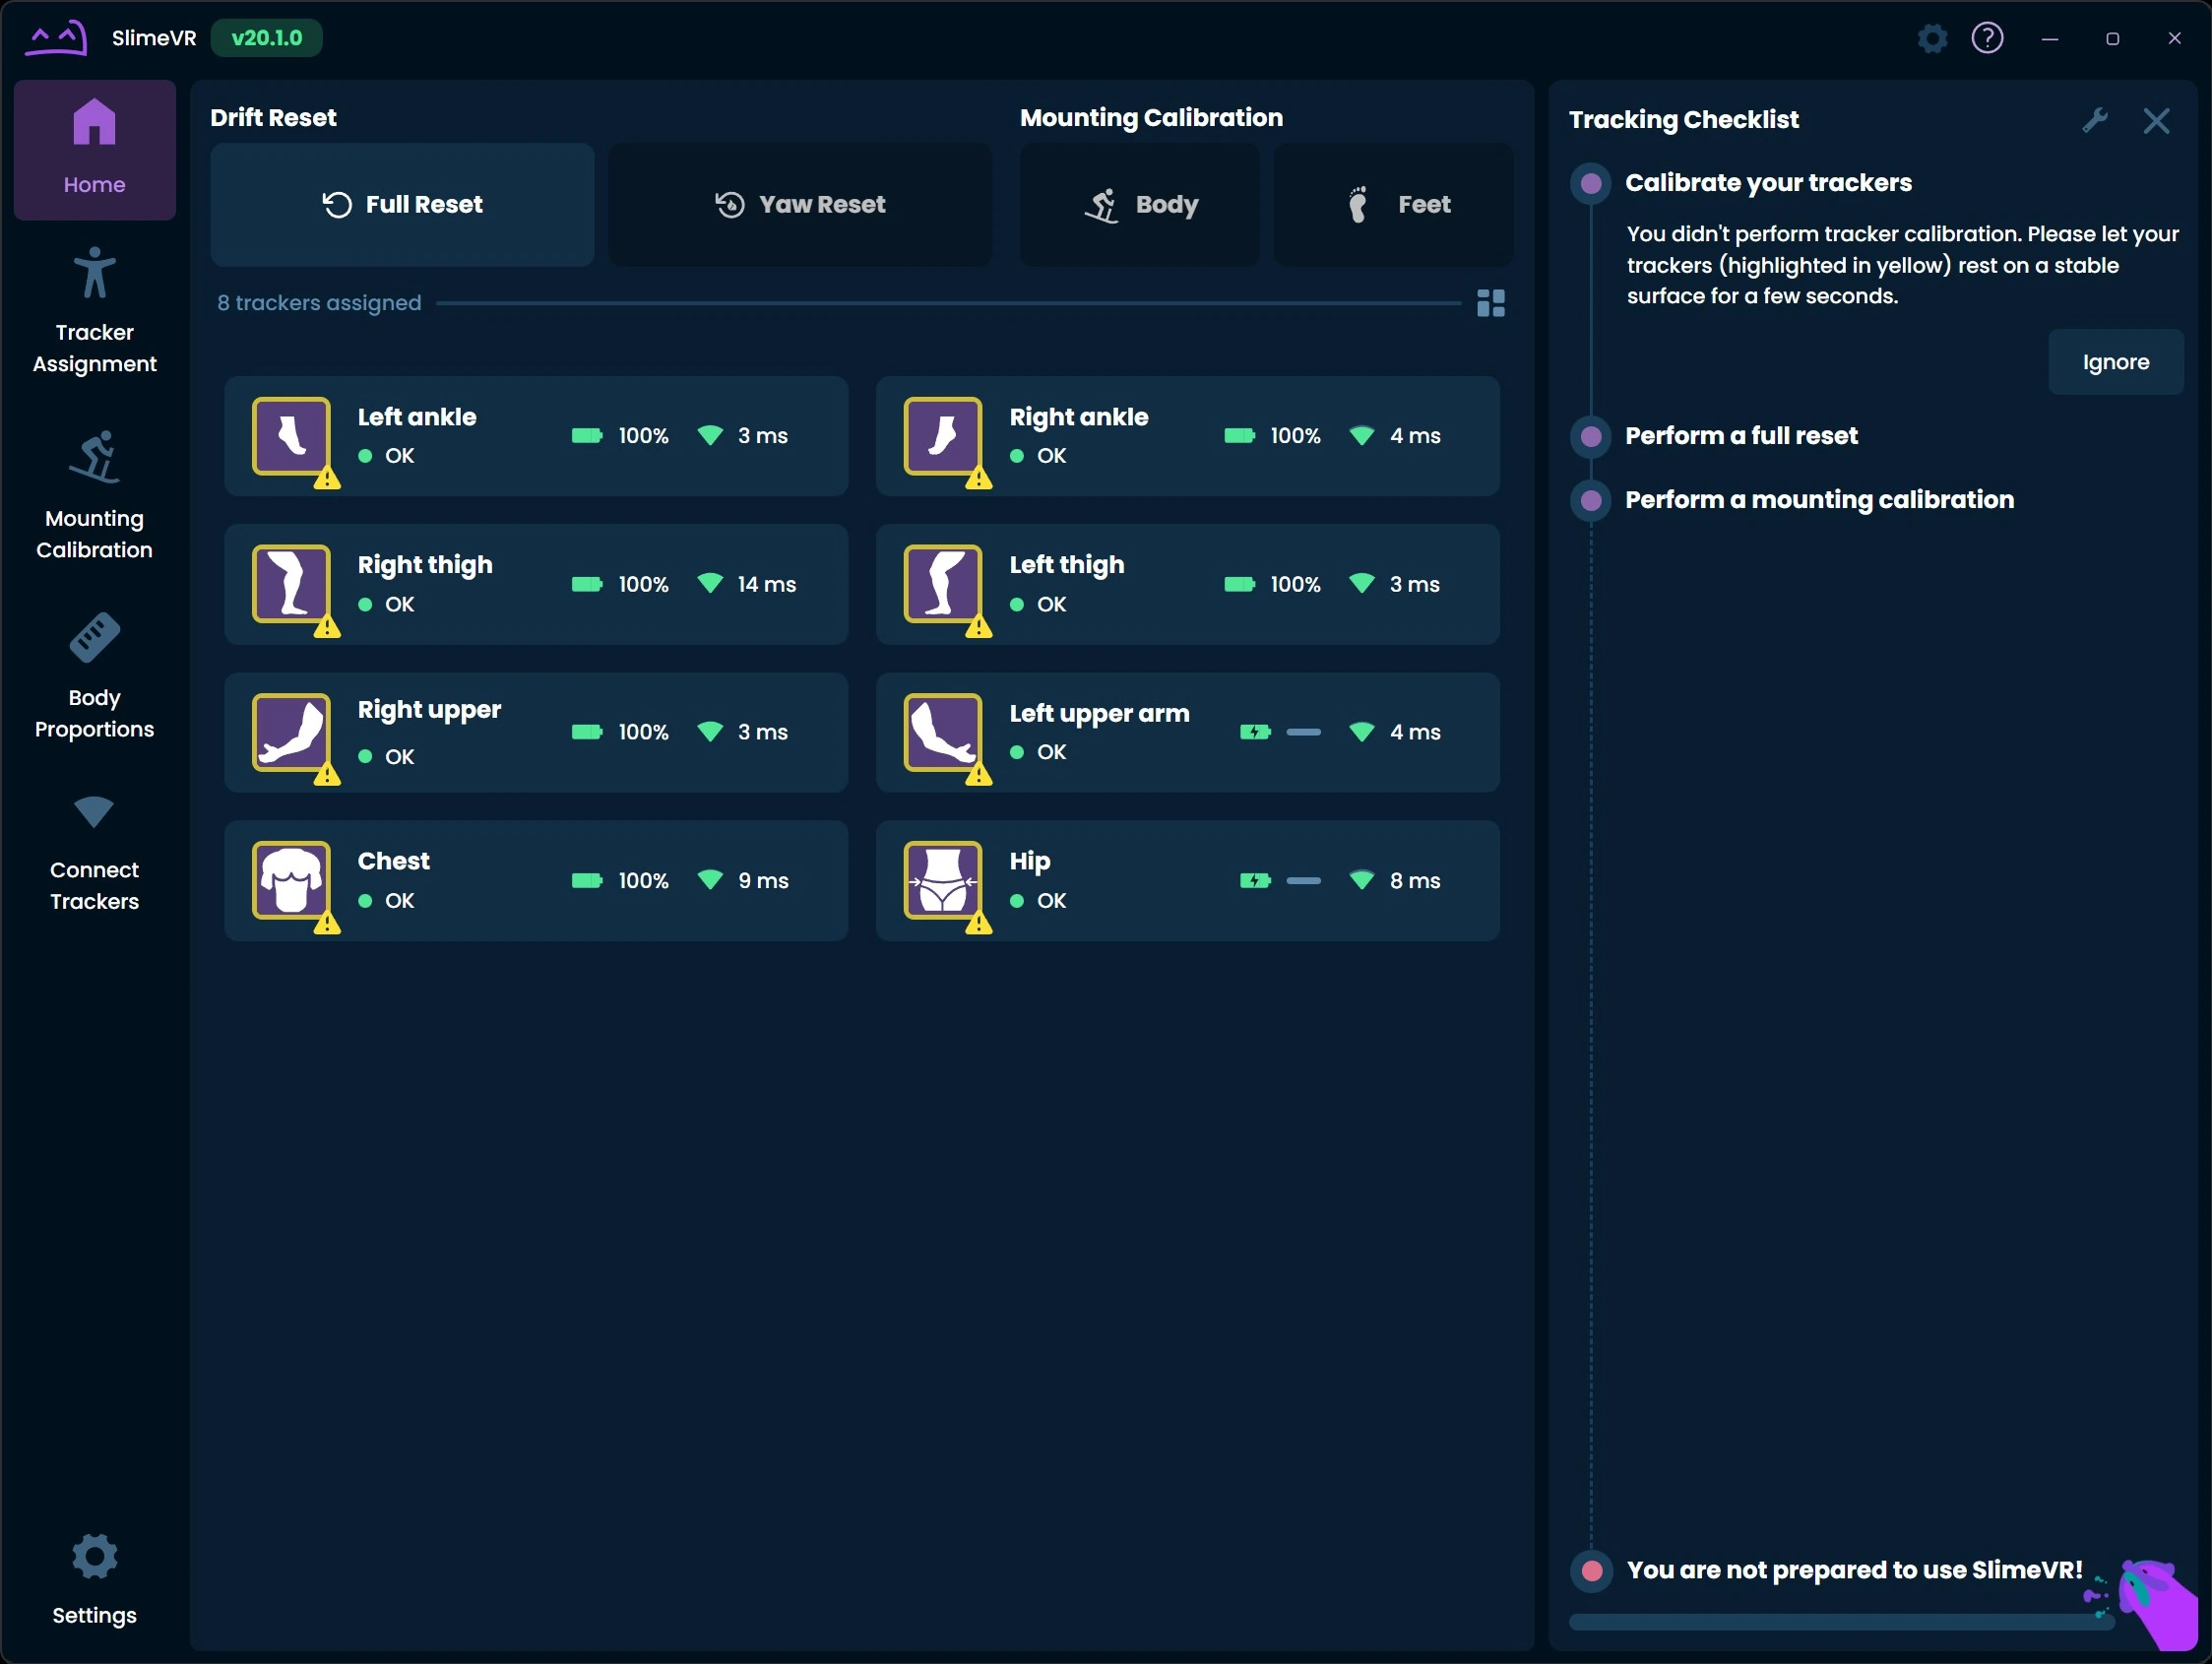The image size is (2212, 1664).
Task: Click the SlimeVR logo icon
Action: [x=56, y=38]
